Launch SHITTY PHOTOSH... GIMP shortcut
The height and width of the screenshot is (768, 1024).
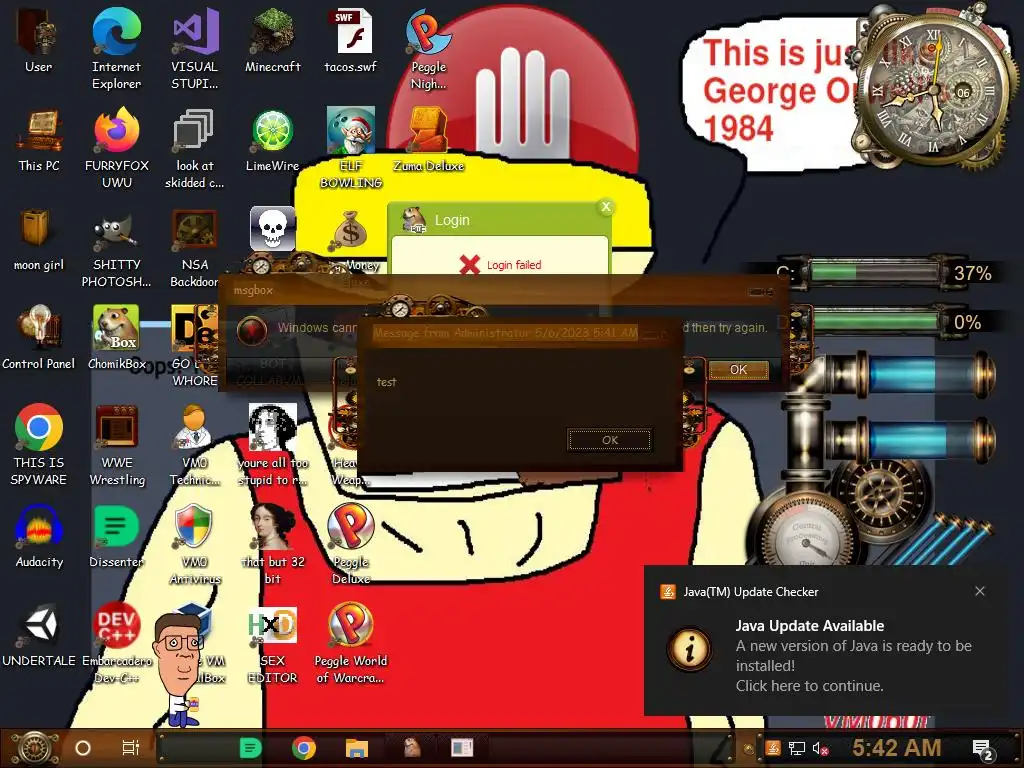tap(116, 247)
